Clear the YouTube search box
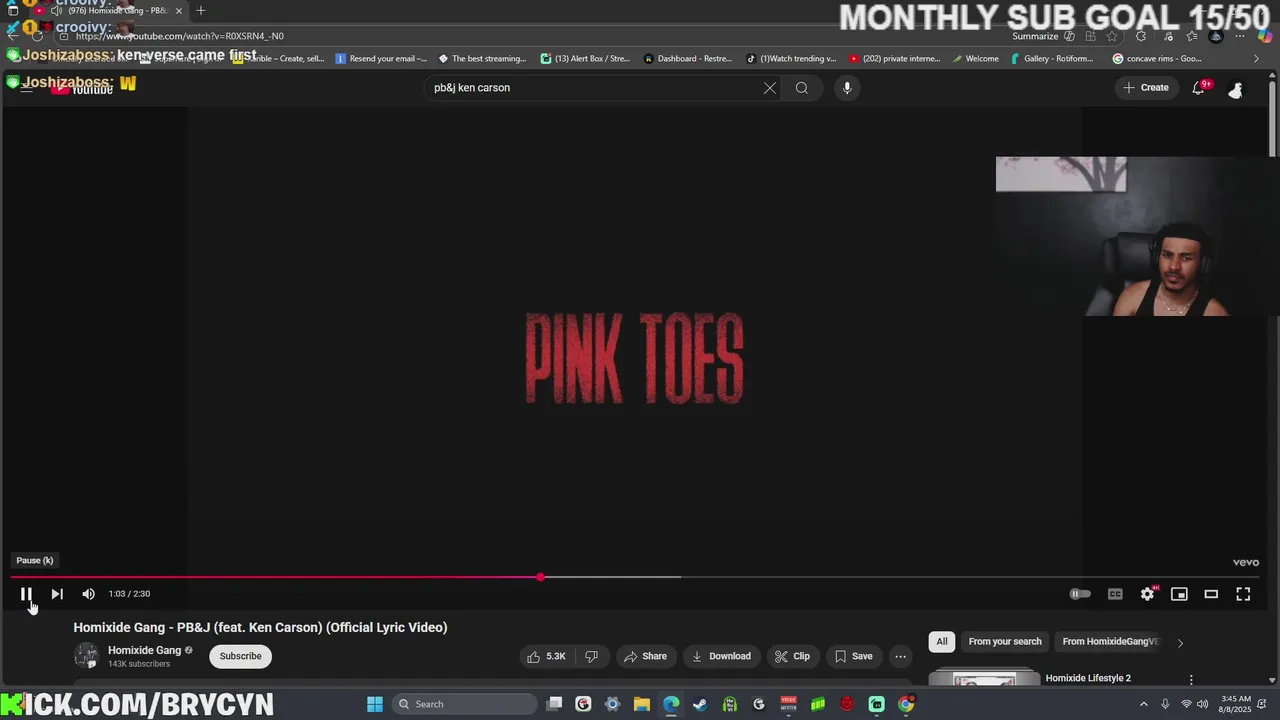 tap(770, 88)
